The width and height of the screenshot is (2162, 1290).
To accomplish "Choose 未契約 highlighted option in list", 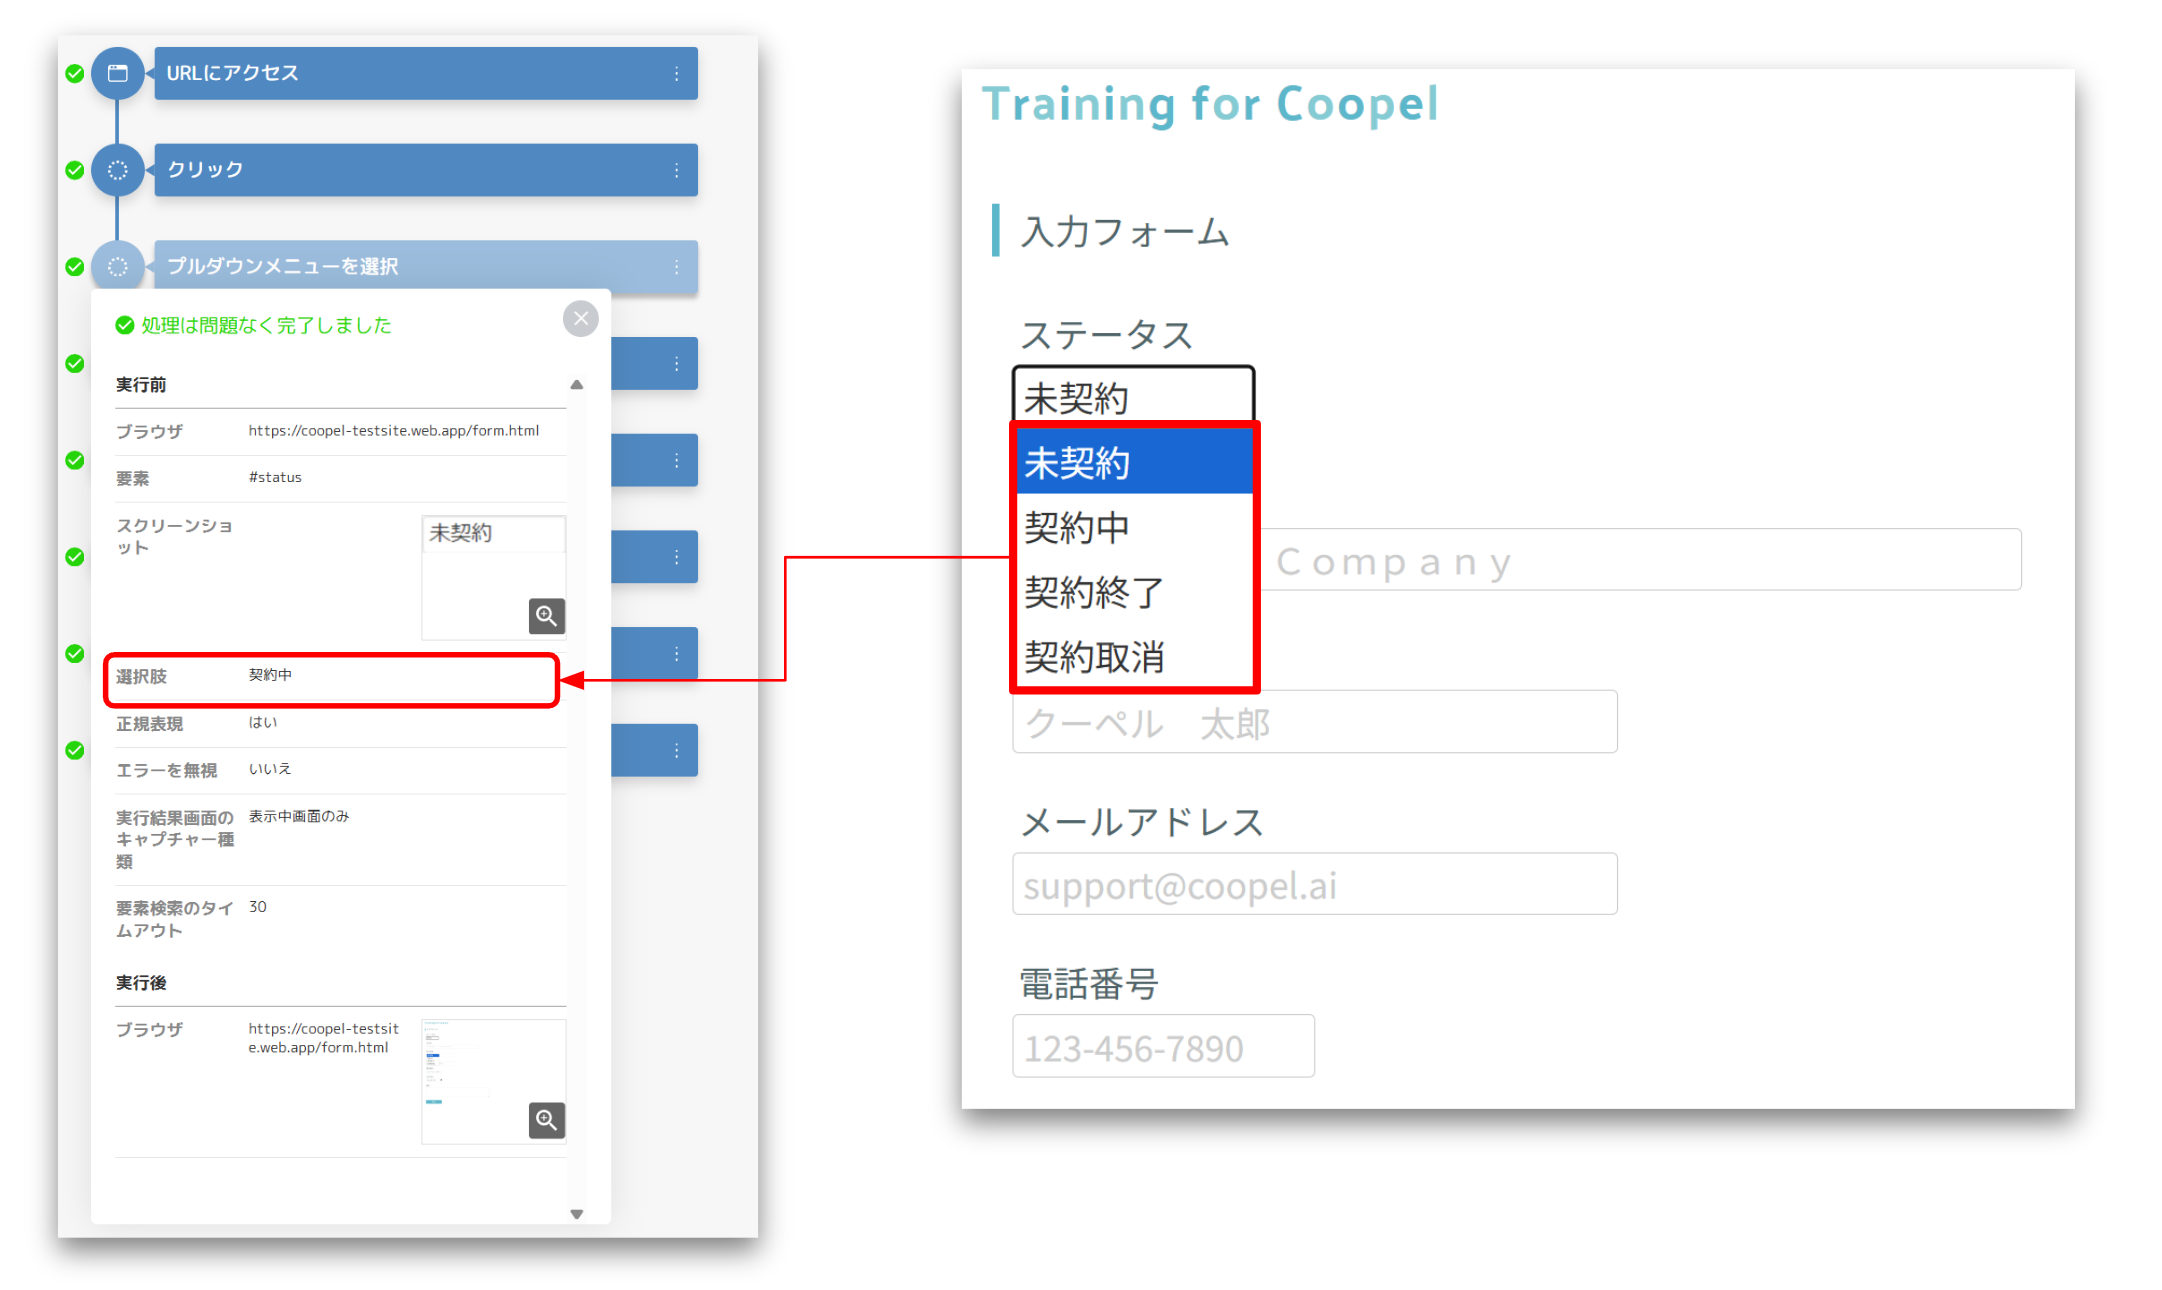I will pyautogui.click(x=1135, y=462).
